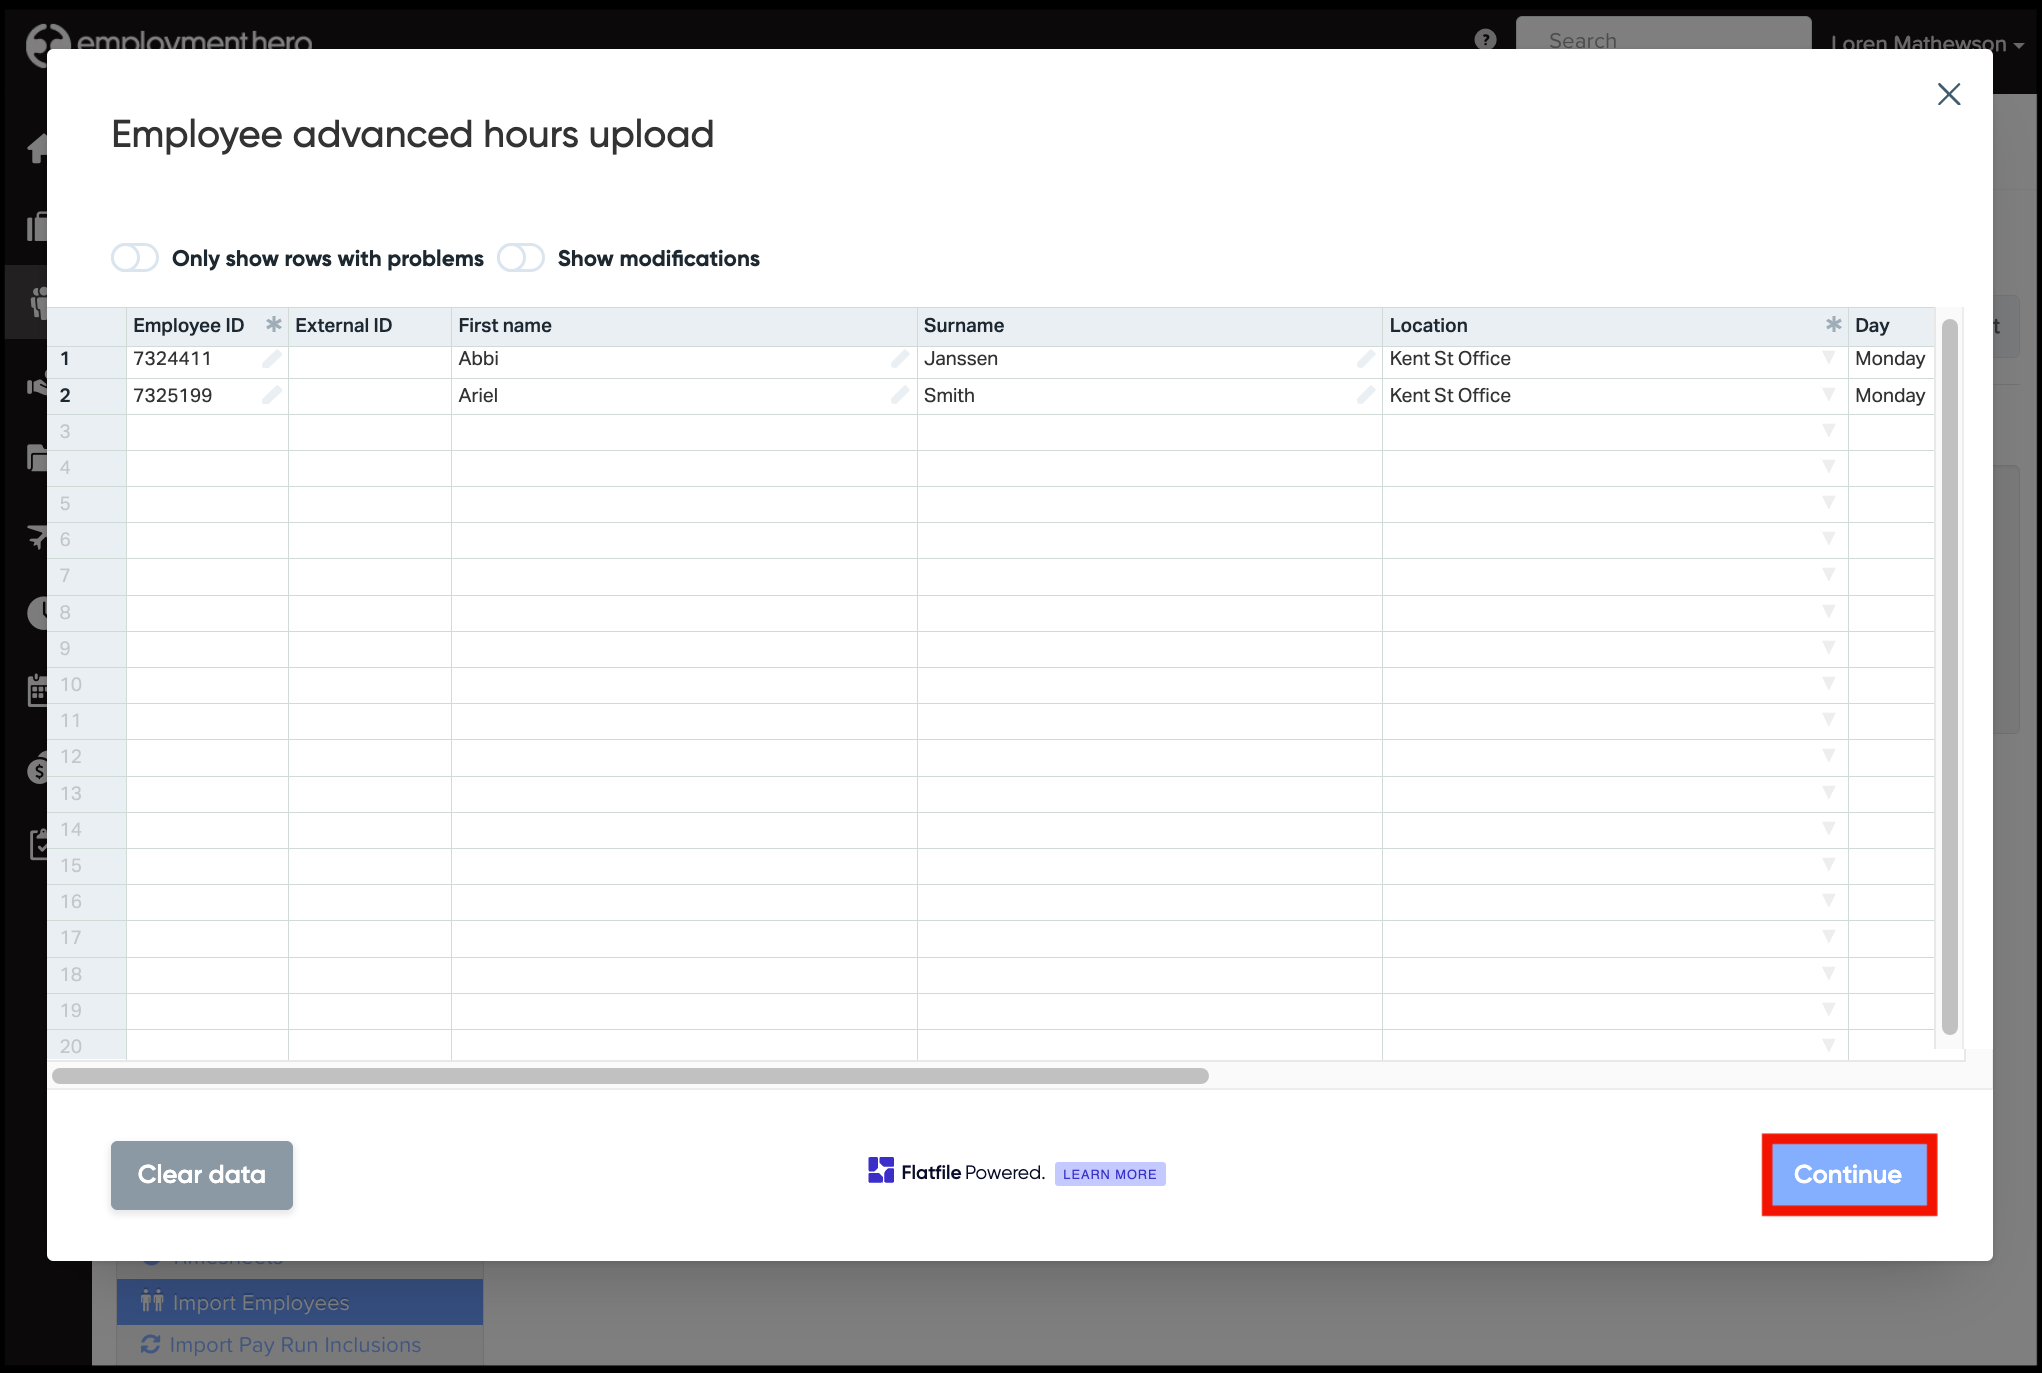Click the horizontal scrollbar of the table
This screenshot has height=1373, width=2042.
[x=630, y=1076]
